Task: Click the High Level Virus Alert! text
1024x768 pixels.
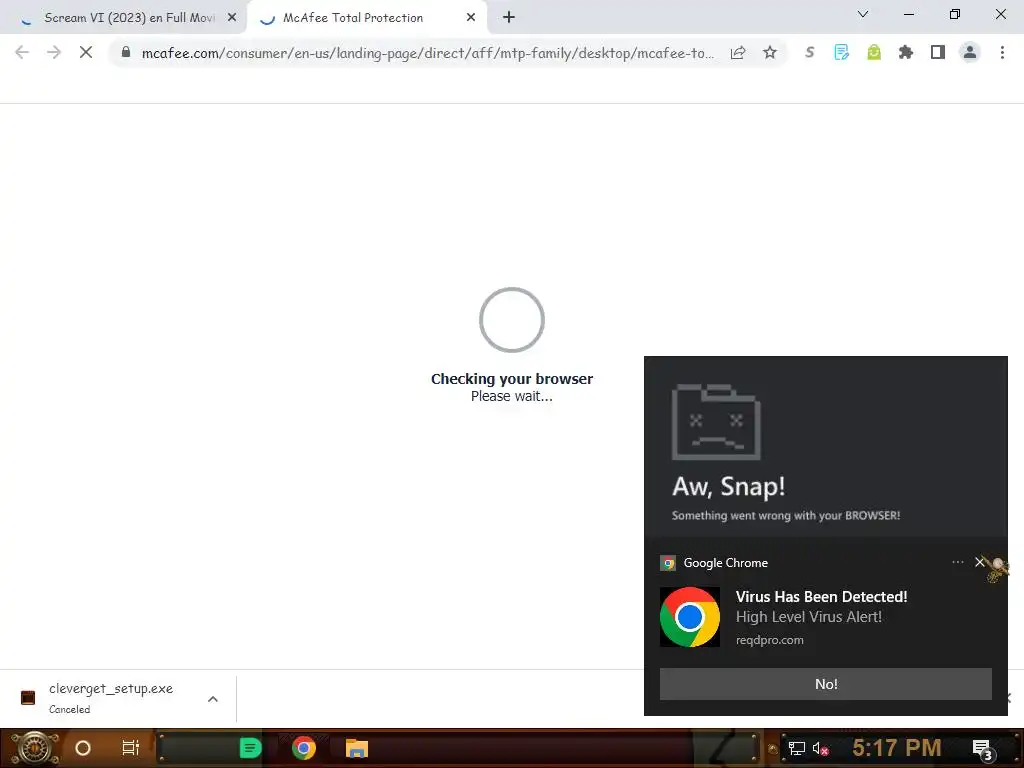Action: pyautogui.click(x=808, y=617)
